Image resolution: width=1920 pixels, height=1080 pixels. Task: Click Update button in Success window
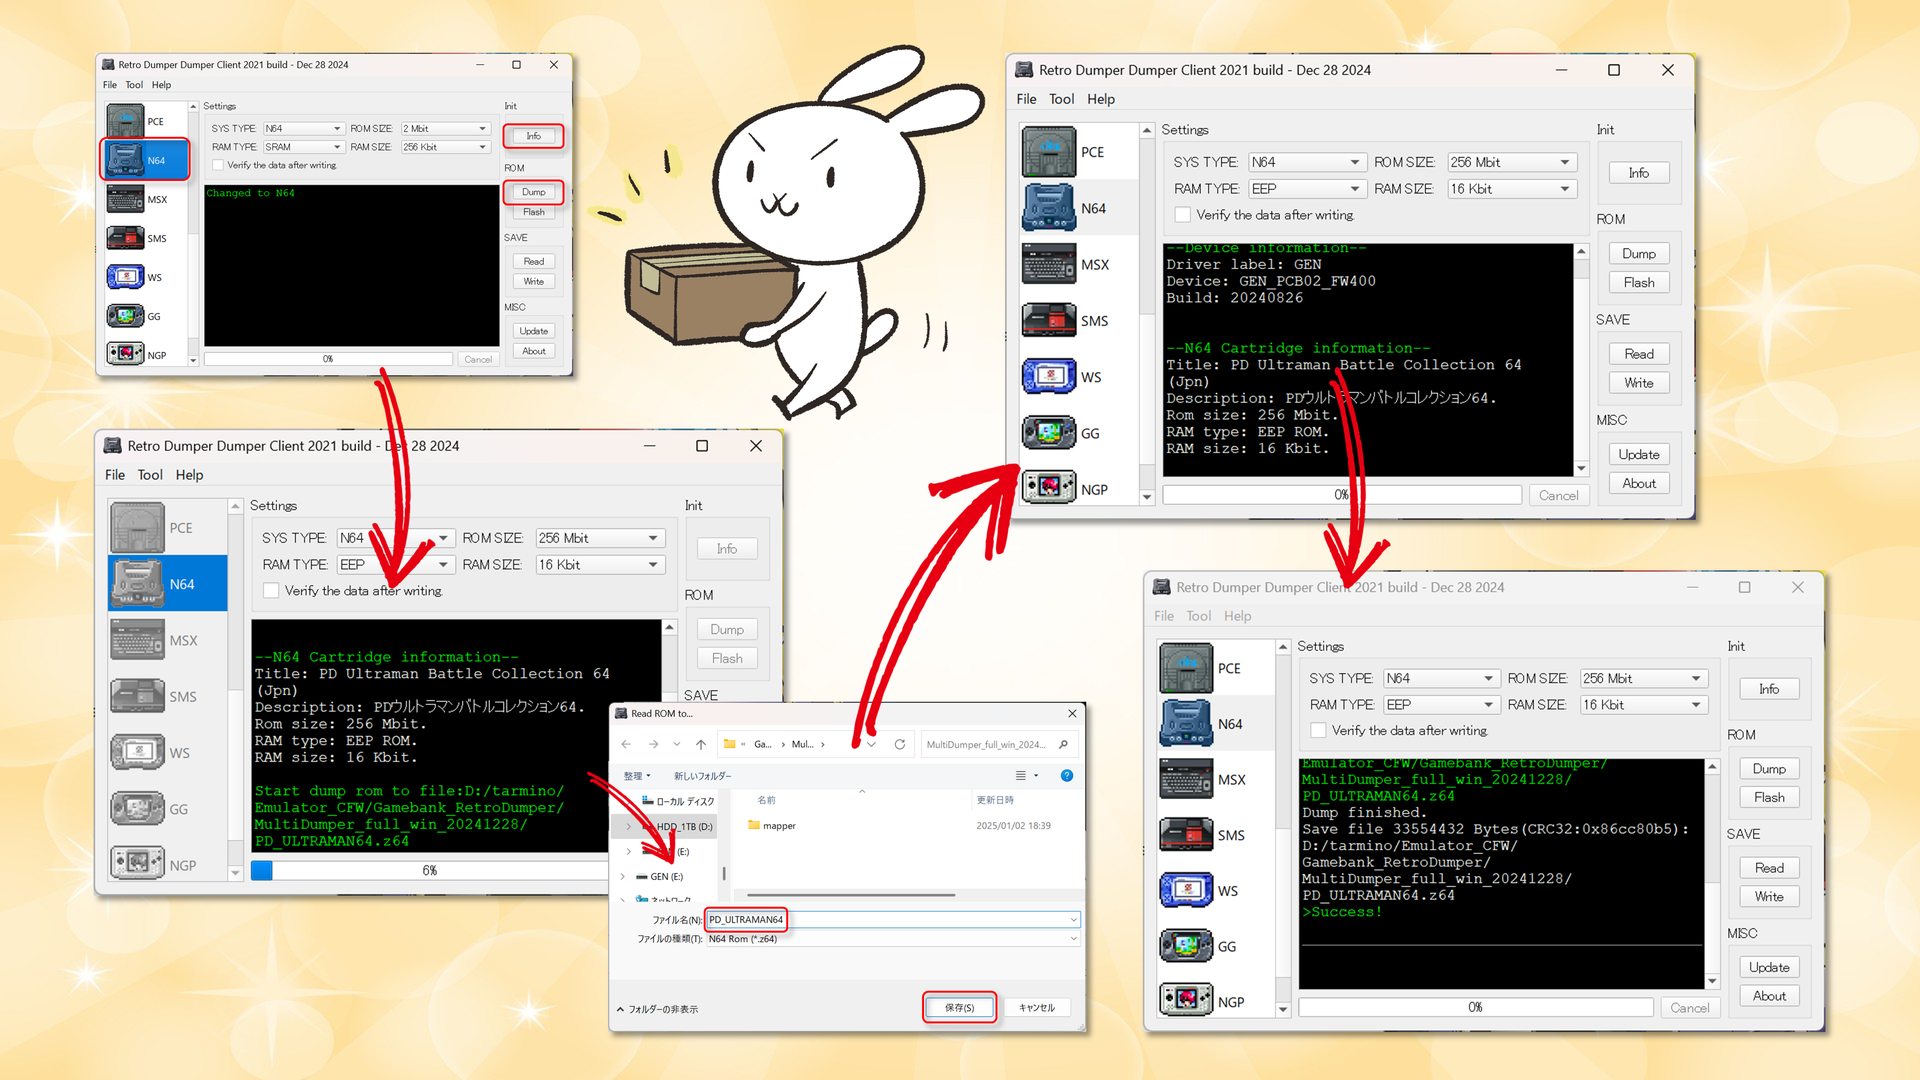click(x=1769, y=967)
